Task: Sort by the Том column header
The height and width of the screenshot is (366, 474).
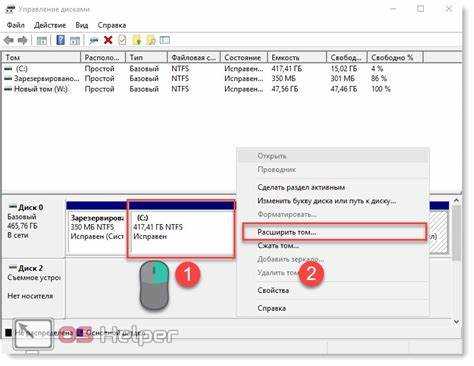Action: [41, 57]
